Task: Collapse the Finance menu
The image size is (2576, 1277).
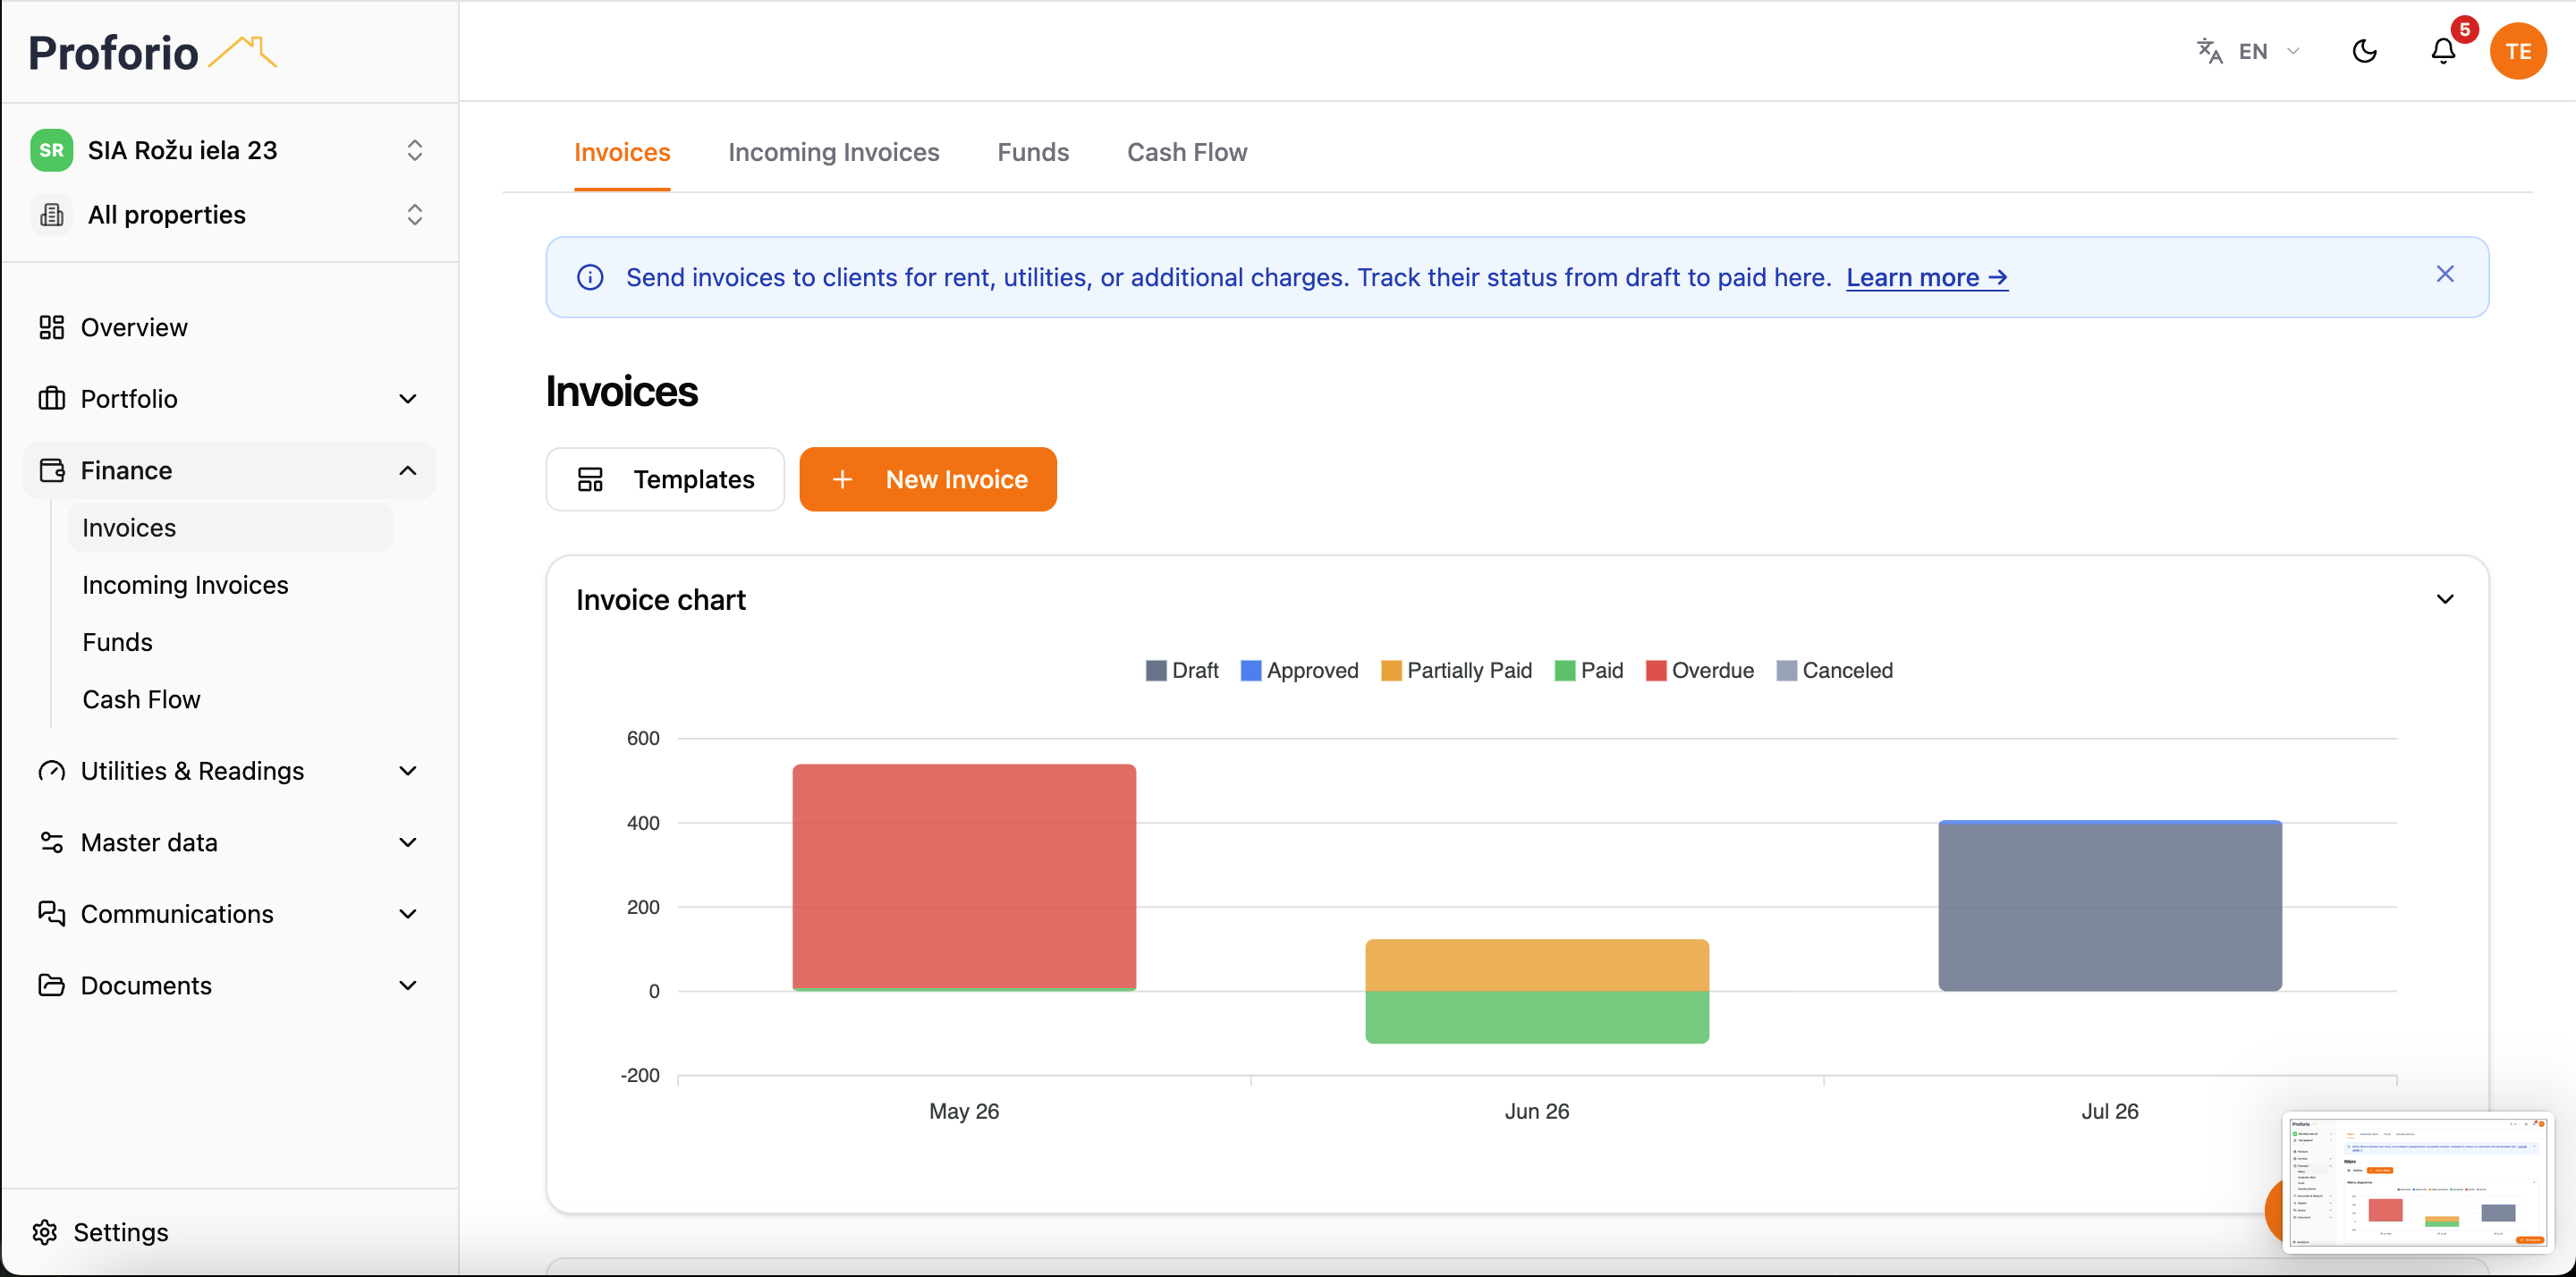Action: (x=407, y=470)
